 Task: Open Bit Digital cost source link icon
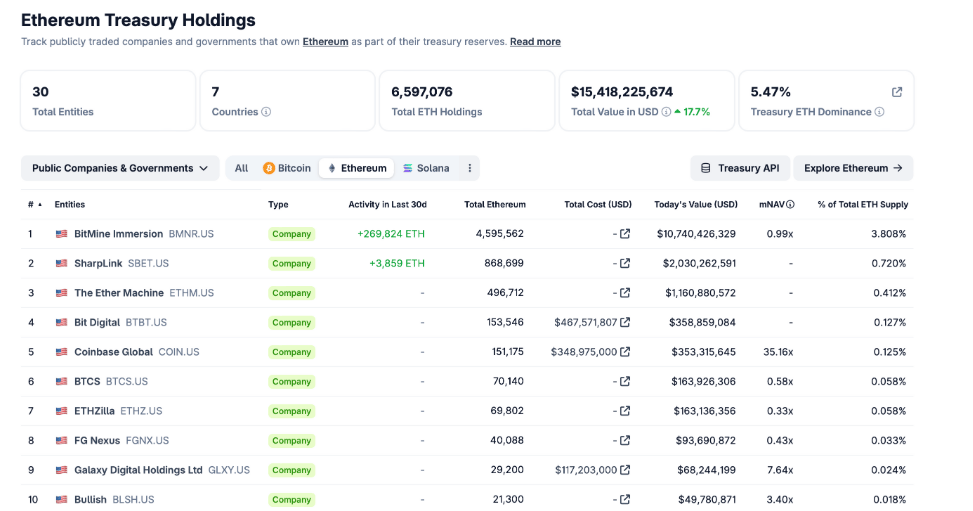point(625,322)
